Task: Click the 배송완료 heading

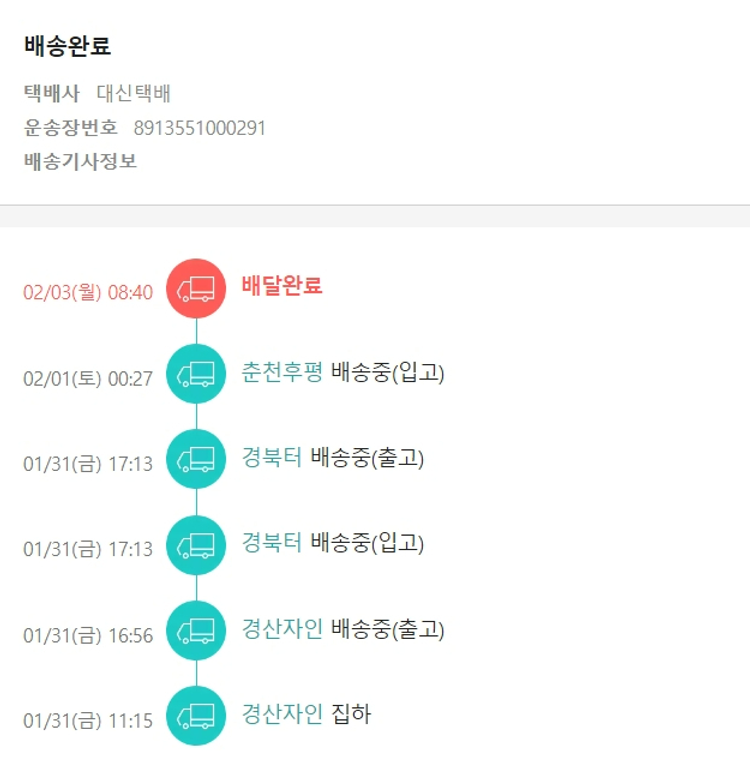Action: click(x=68, y=46)
